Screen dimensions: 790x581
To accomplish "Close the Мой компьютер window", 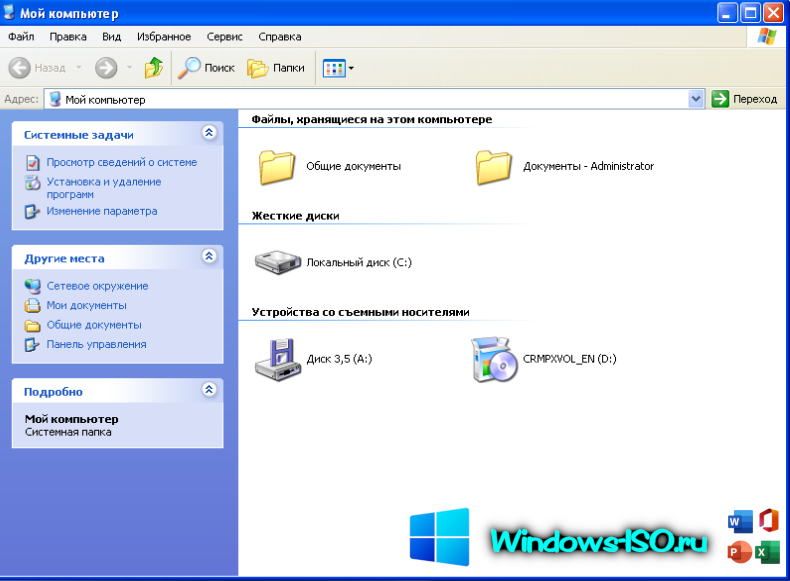I will (773, 13).
